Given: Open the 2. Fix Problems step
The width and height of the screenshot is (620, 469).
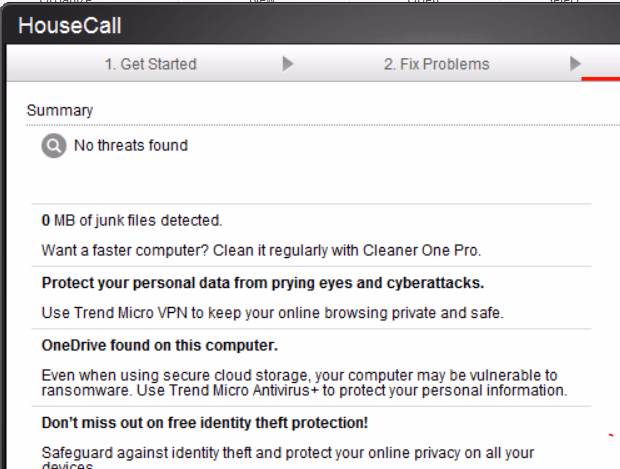Looking at the screenshot, I should coord(436,64).
